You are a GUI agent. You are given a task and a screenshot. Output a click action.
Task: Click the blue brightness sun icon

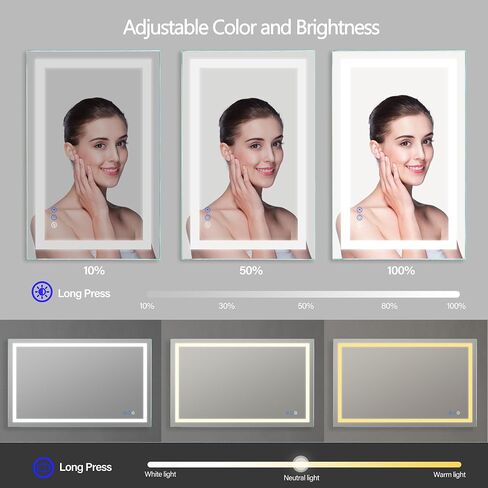[42, 292]
